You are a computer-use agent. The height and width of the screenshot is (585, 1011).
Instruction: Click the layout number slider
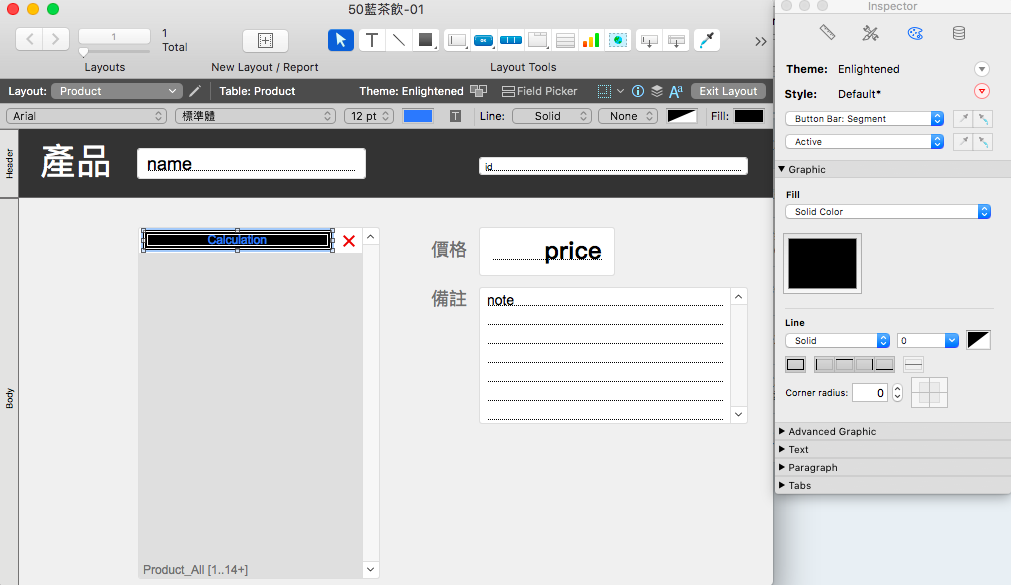(84, 52)
